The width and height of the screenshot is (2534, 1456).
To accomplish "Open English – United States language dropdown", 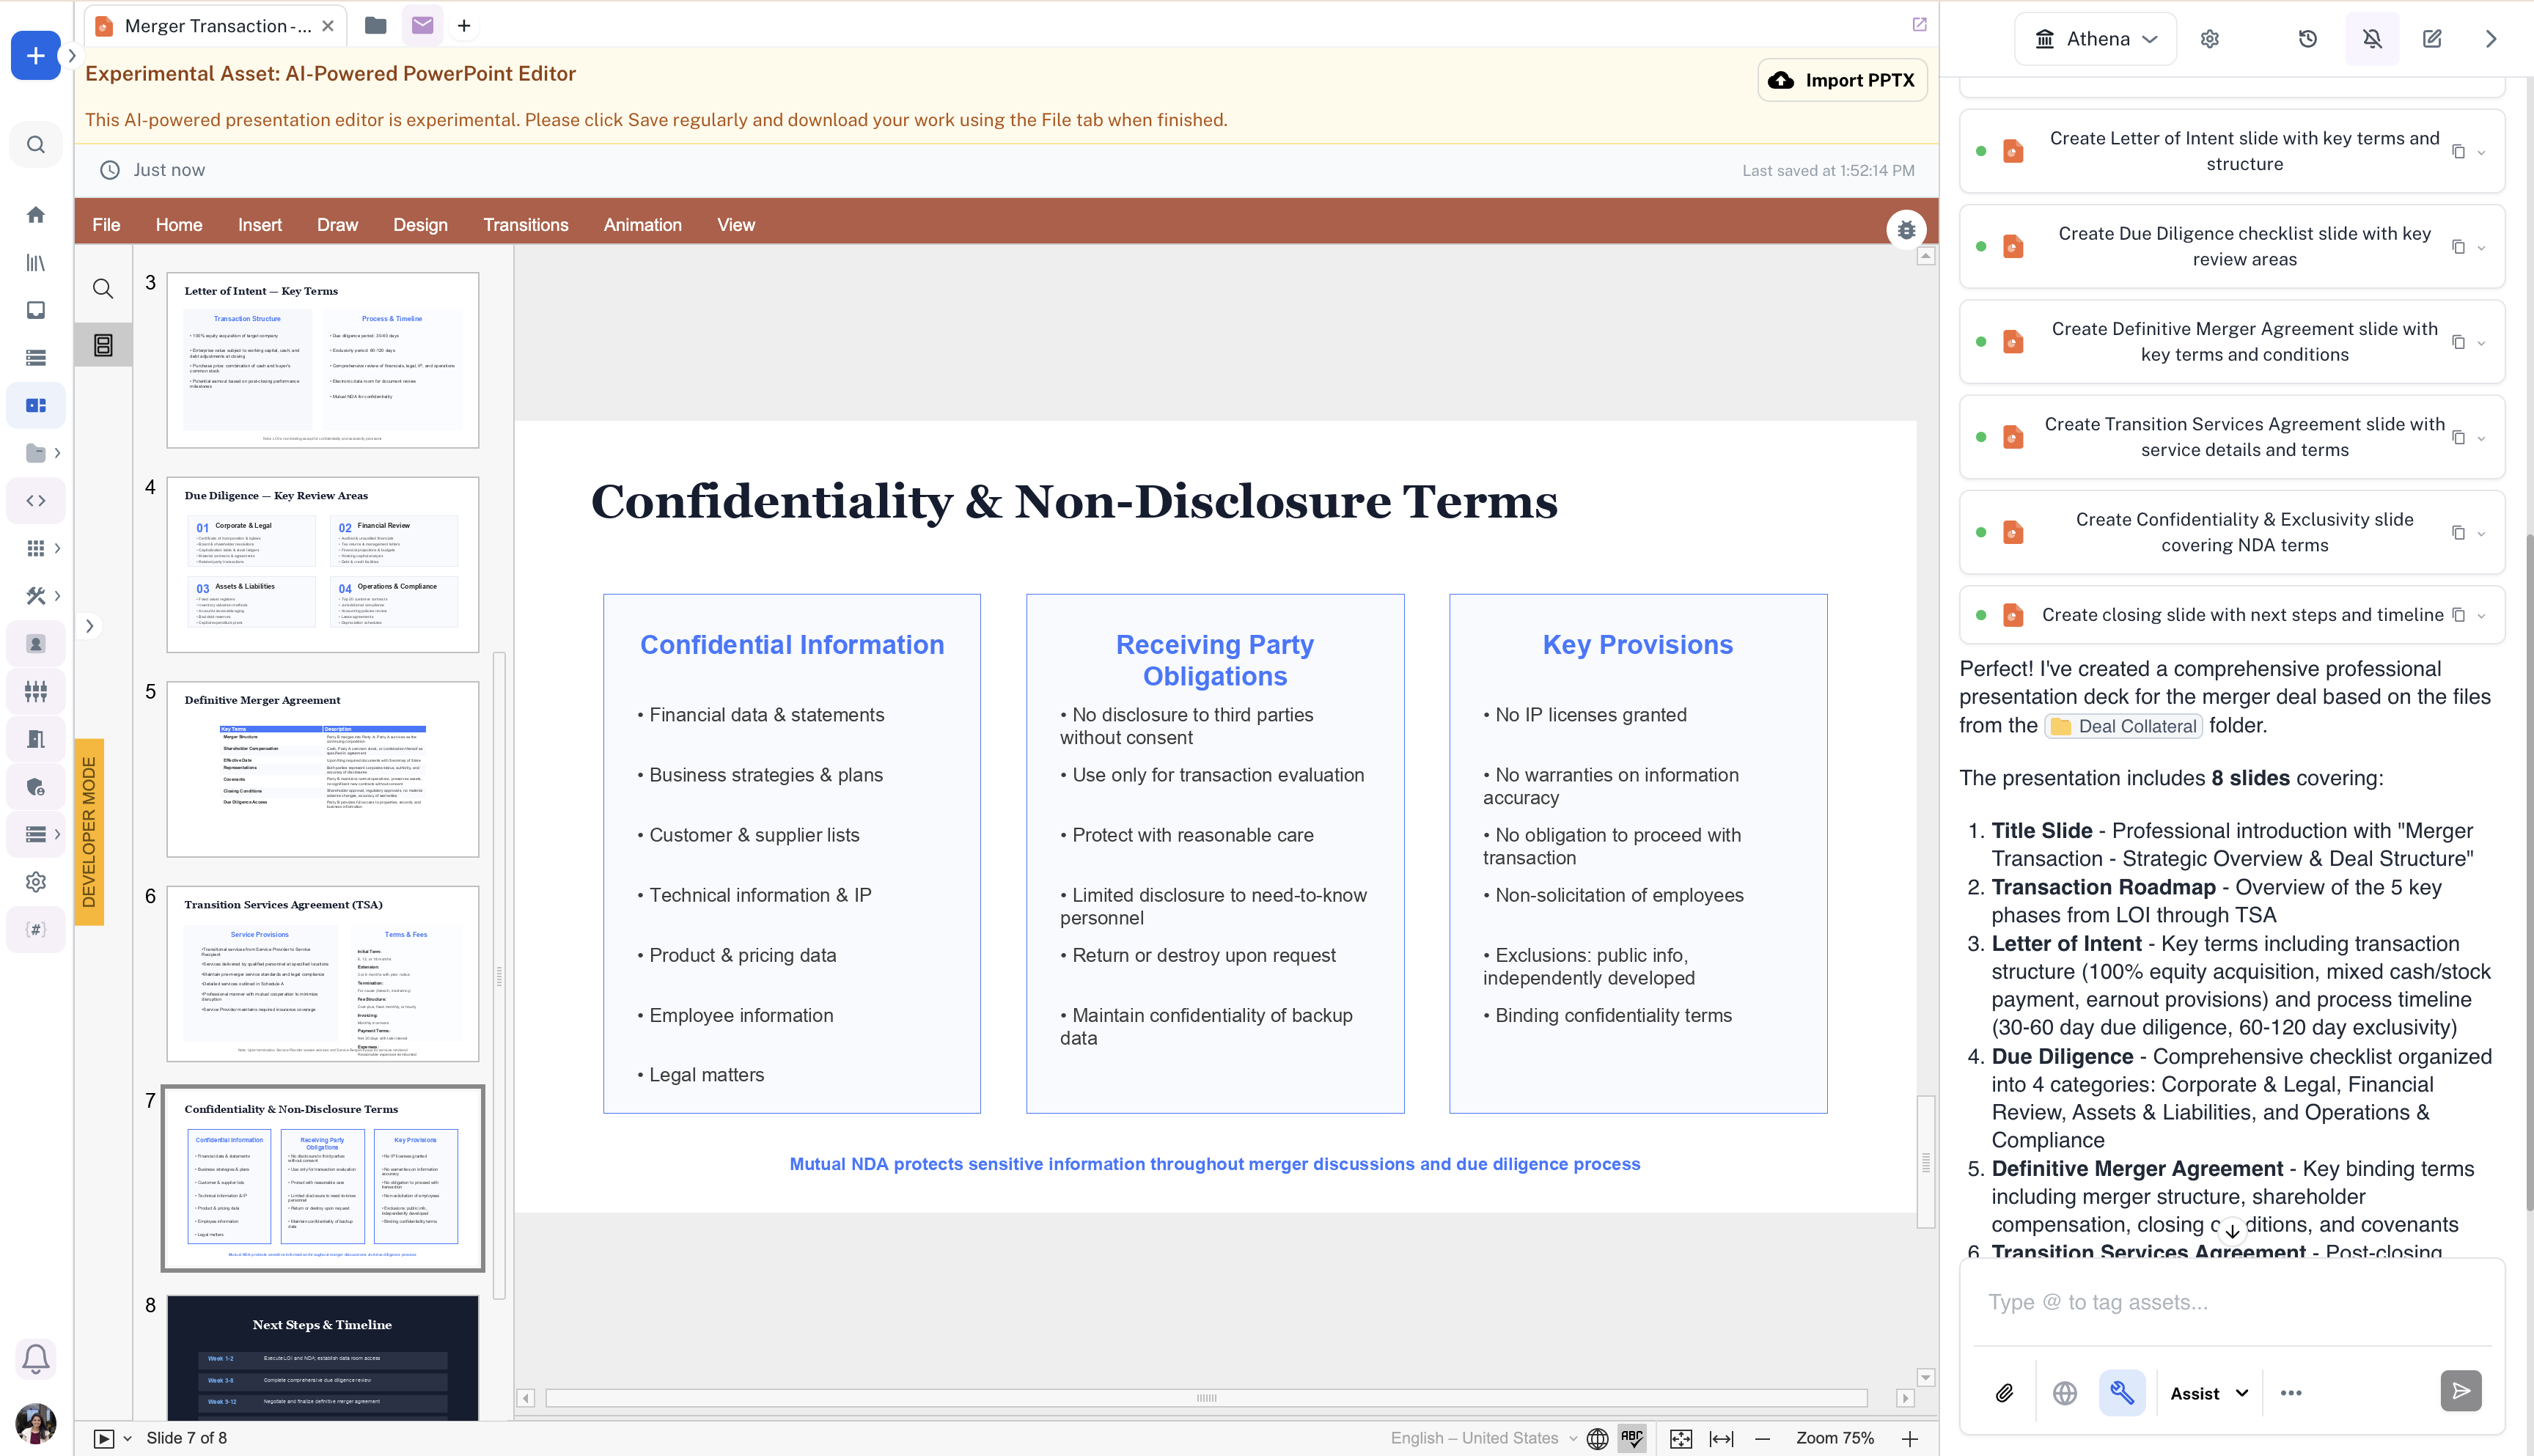I will coord(1483,1438).
